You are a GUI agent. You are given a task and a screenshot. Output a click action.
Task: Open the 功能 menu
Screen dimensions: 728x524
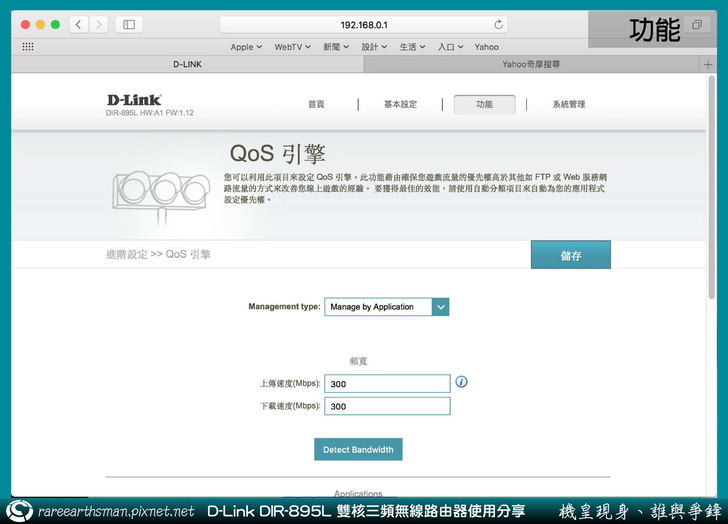(x=484, y=104)
